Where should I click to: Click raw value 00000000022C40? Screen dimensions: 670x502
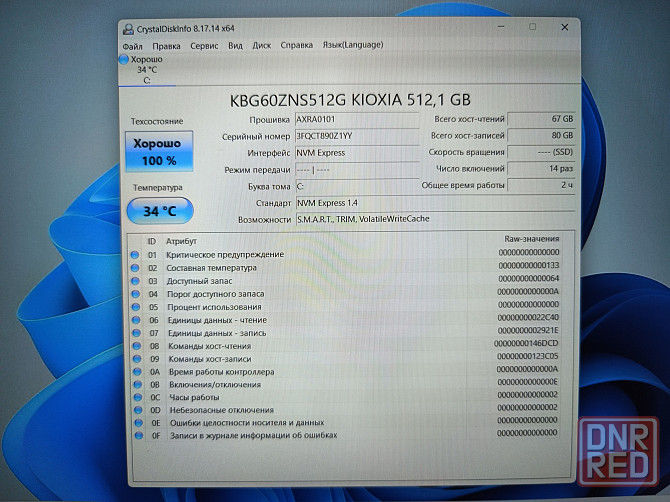528,317
